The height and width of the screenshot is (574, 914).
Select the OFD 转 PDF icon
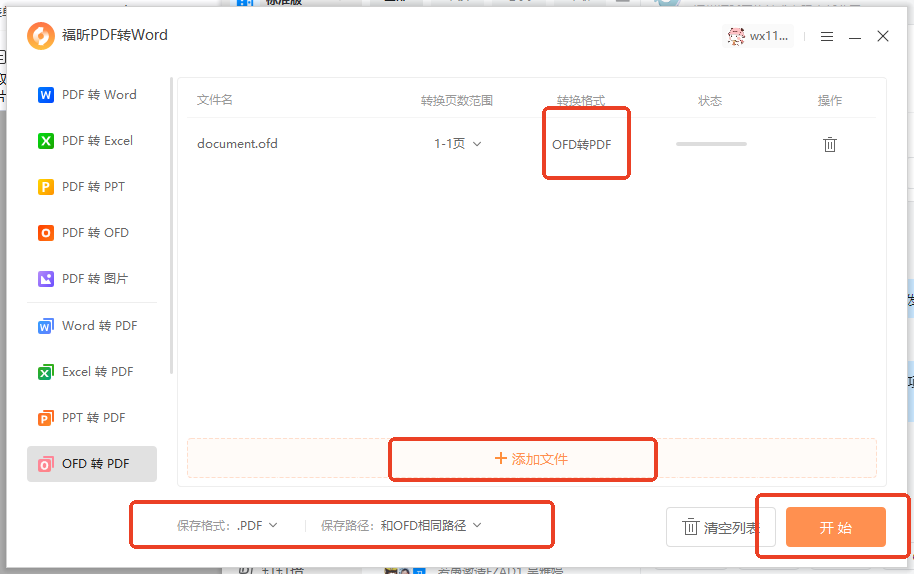[45, 464]
